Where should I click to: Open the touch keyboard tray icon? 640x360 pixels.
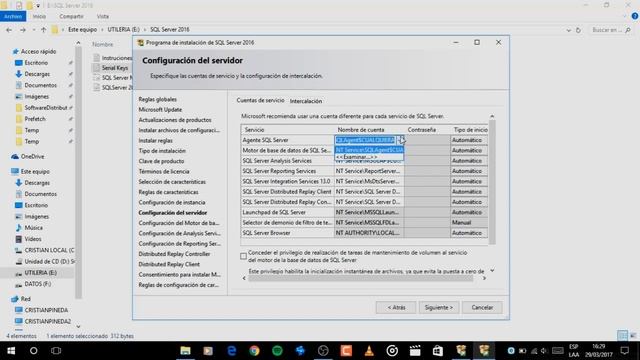[x=558, y=351]
